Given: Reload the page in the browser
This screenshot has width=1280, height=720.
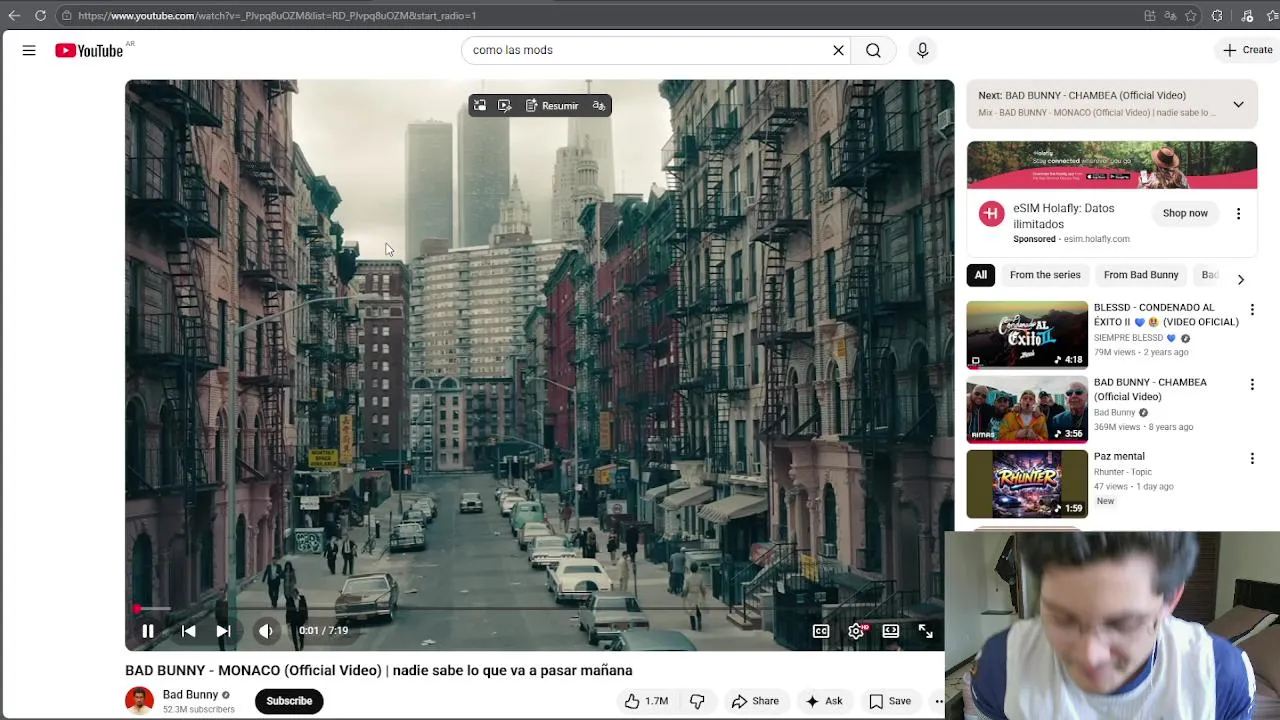Looking at the screenshot, I should point(40,15).
